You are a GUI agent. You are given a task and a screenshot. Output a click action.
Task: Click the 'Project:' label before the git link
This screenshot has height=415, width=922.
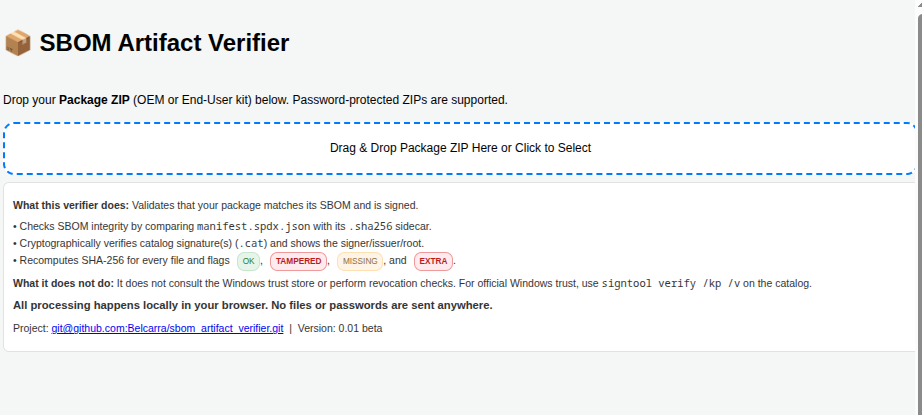(31, 328)
